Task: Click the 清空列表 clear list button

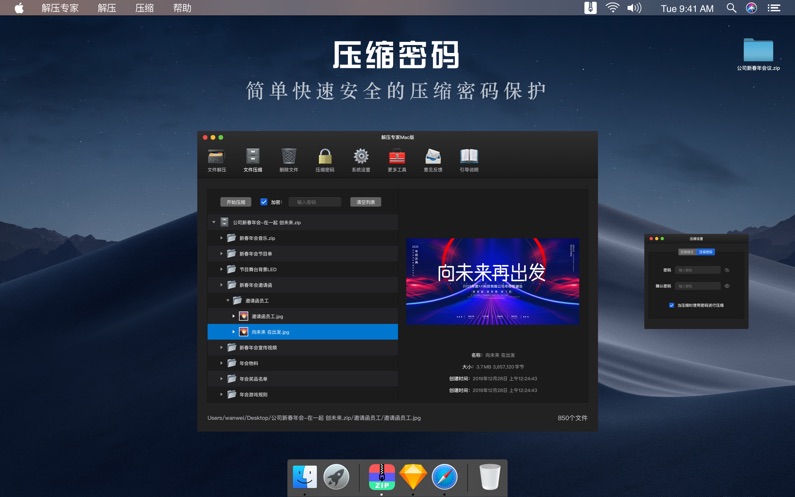Action: point(365,202)
